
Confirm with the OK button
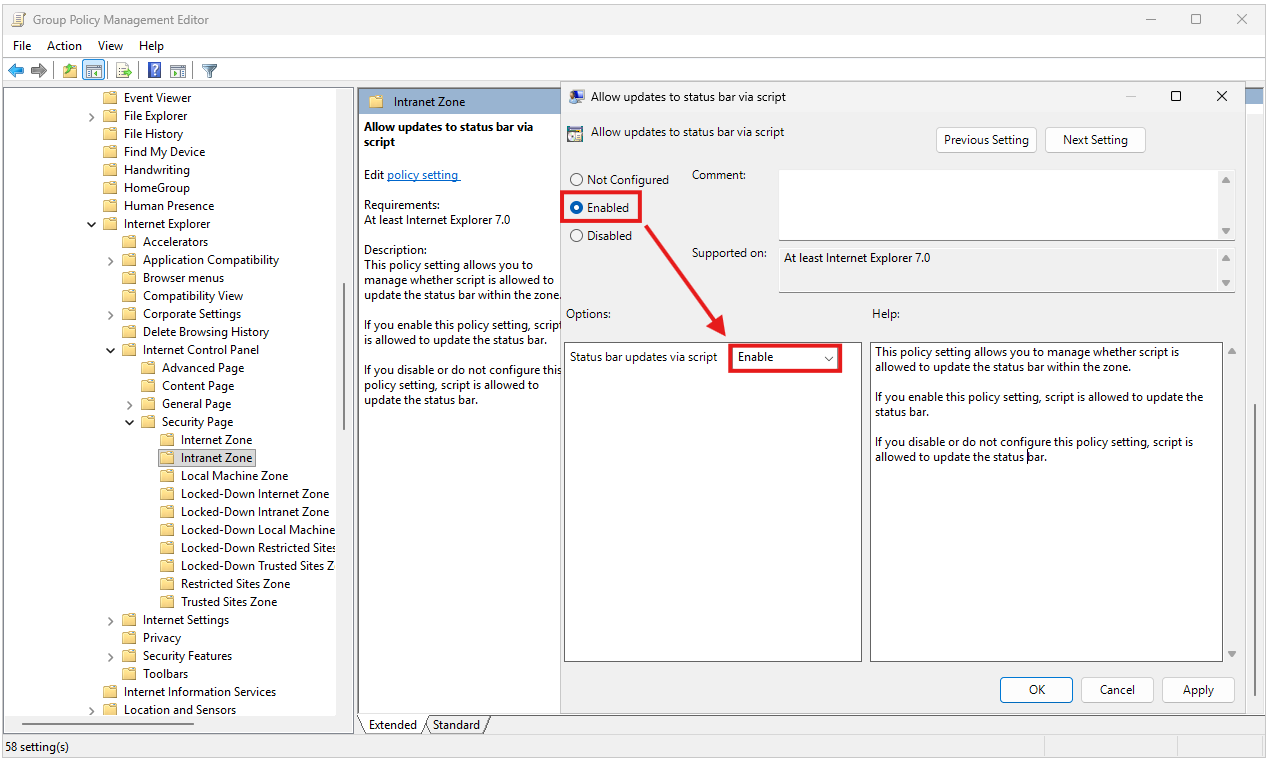pyautogui.click(x=1037, y=690)
